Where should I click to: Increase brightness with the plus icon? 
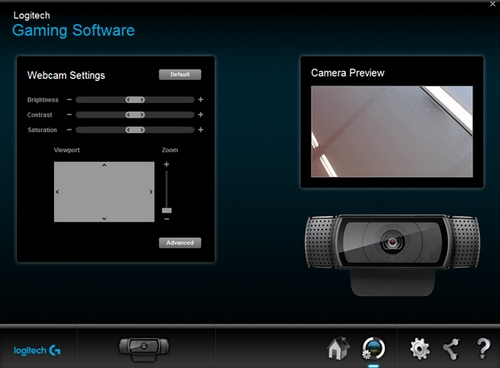tap(201, 99)
